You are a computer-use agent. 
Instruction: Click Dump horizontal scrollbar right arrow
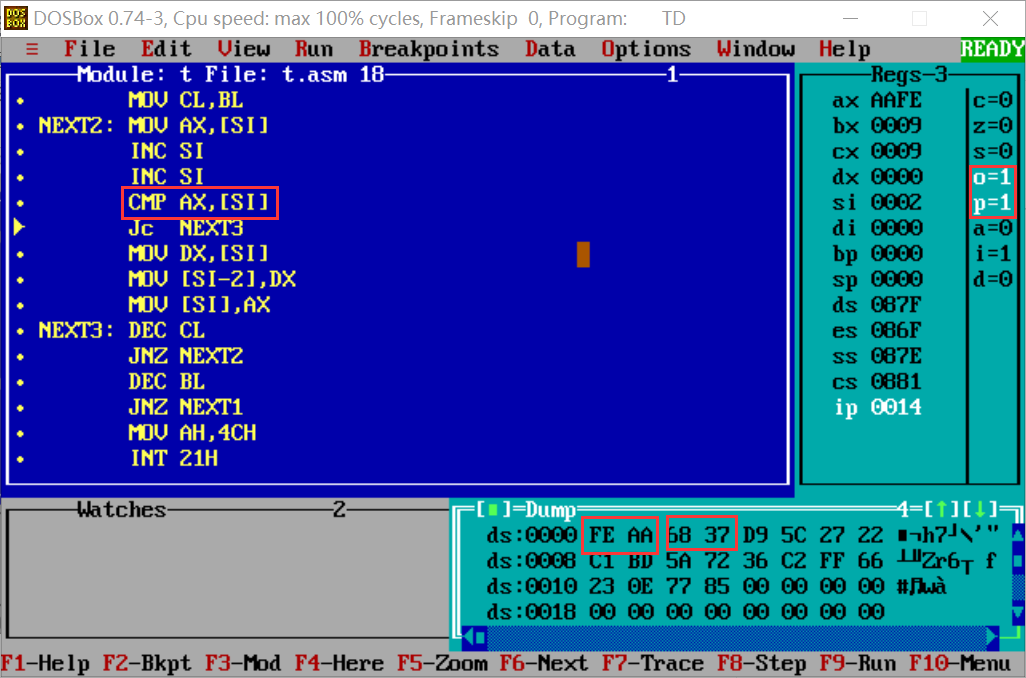coord(993,636)
